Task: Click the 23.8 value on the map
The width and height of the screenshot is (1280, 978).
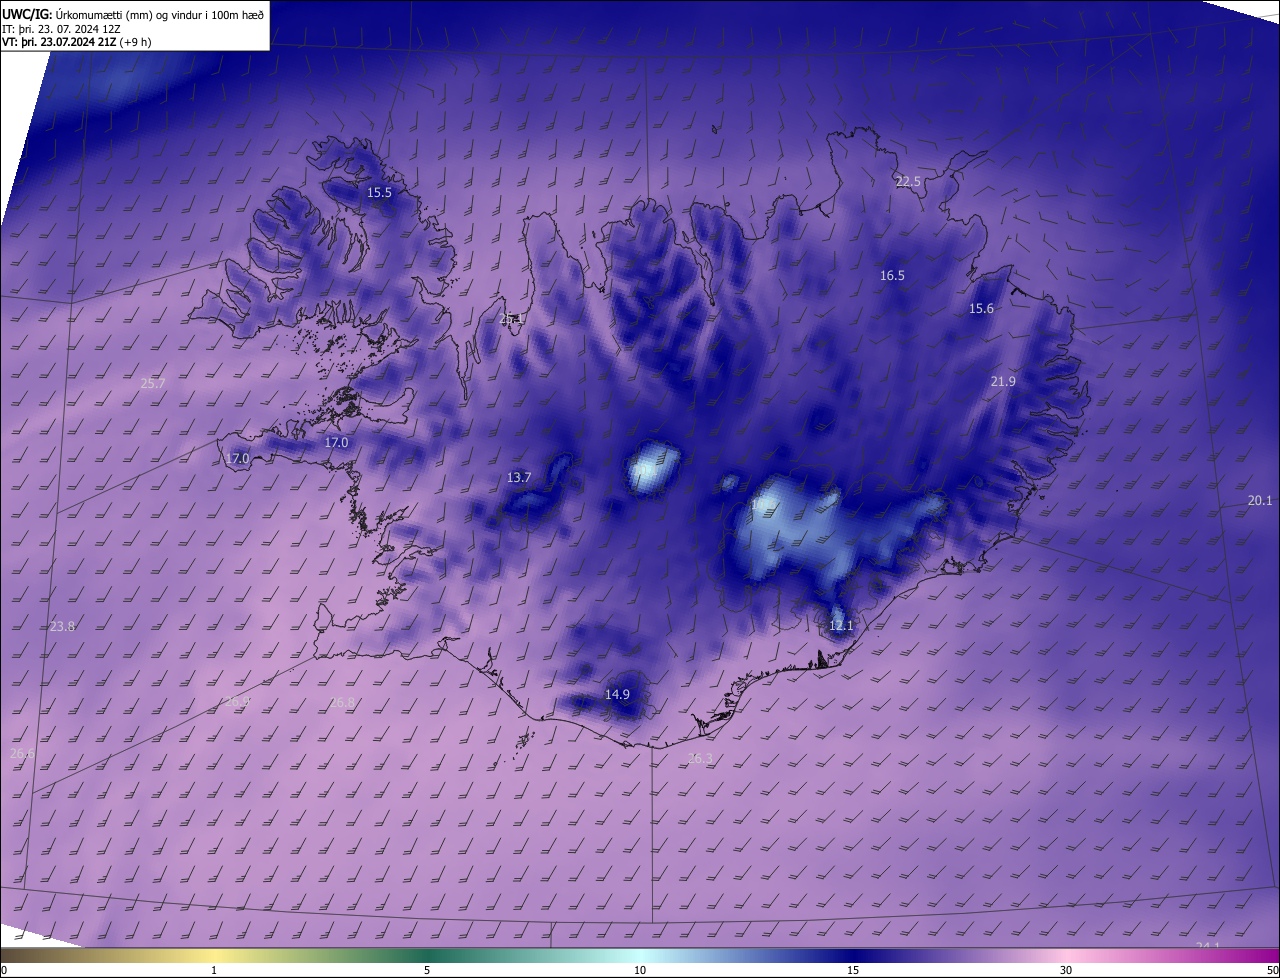Action: 62,627
